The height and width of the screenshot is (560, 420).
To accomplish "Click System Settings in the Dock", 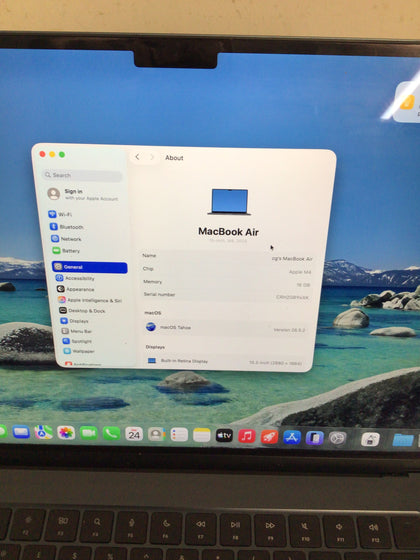I will (x=337, y=438).
